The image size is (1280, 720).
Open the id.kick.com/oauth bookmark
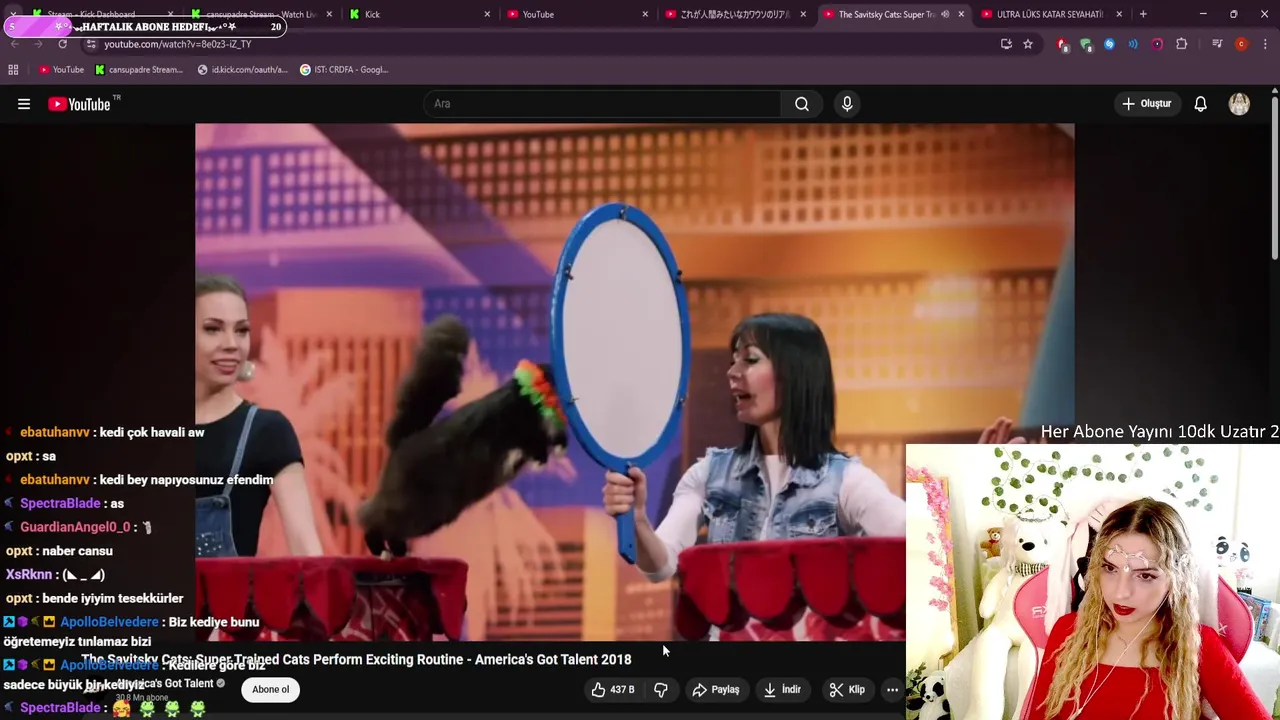coord(243,69)
